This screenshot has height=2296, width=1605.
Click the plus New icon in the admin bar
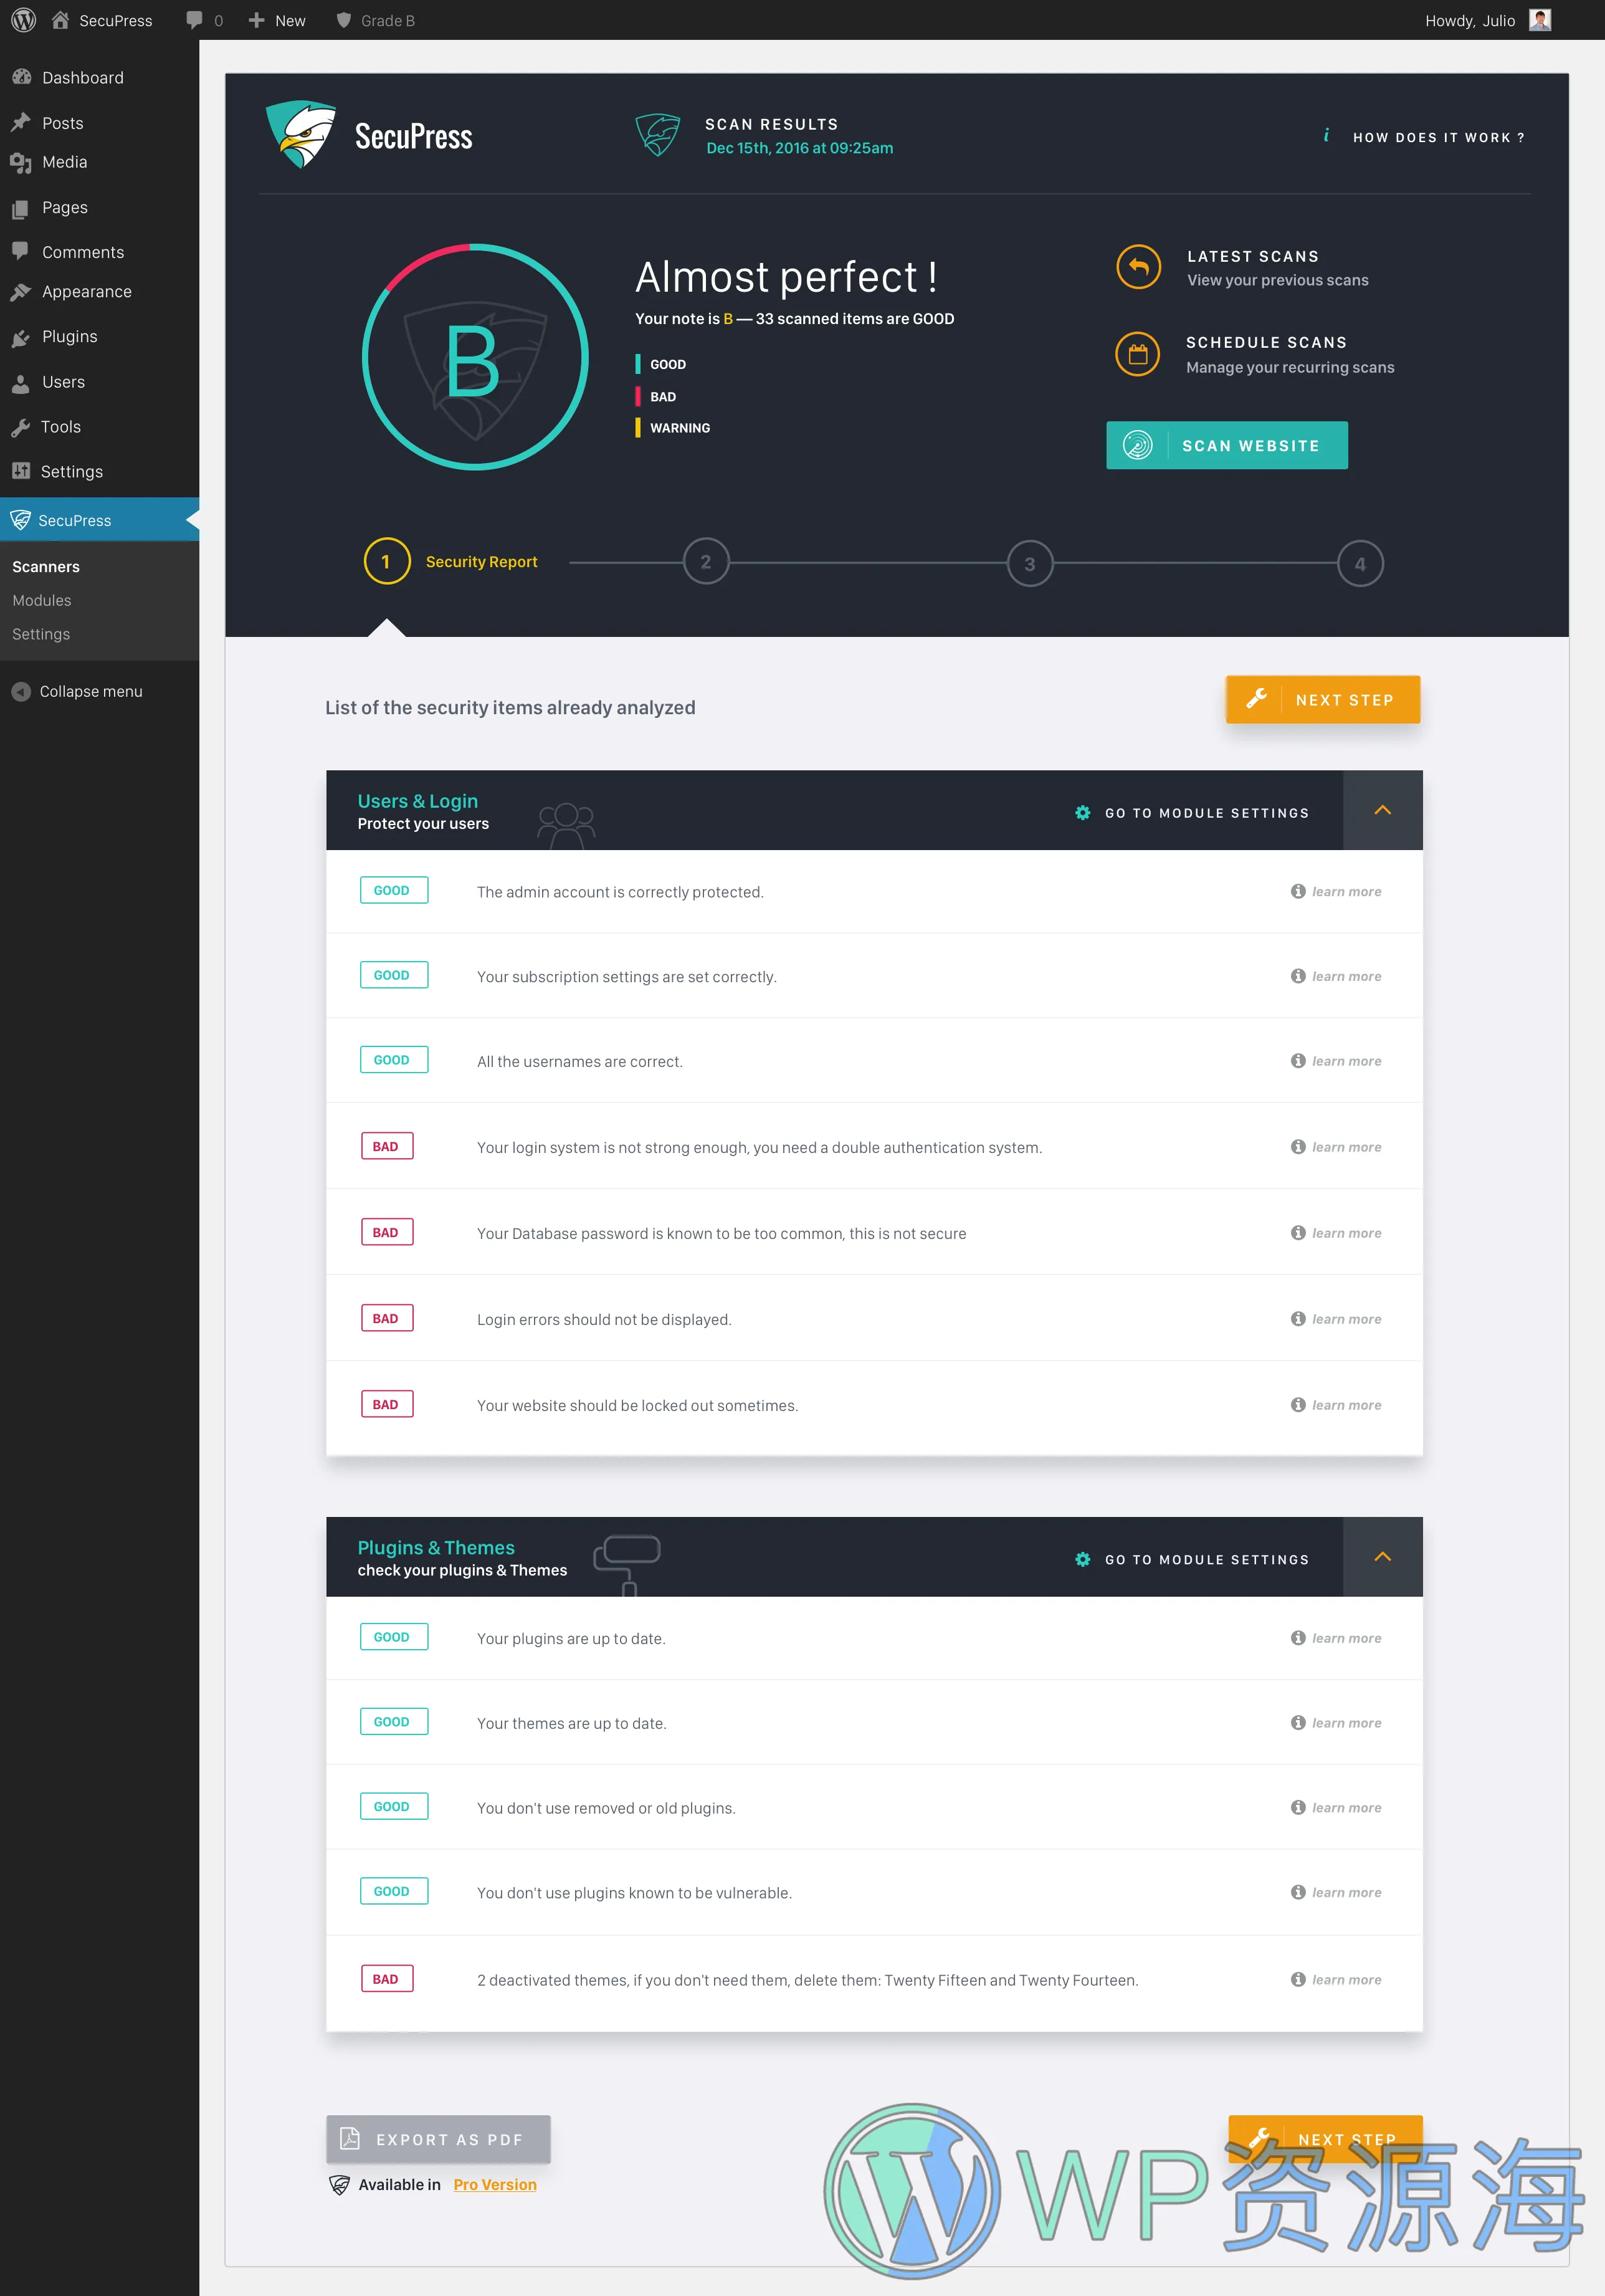click(257, 20)
